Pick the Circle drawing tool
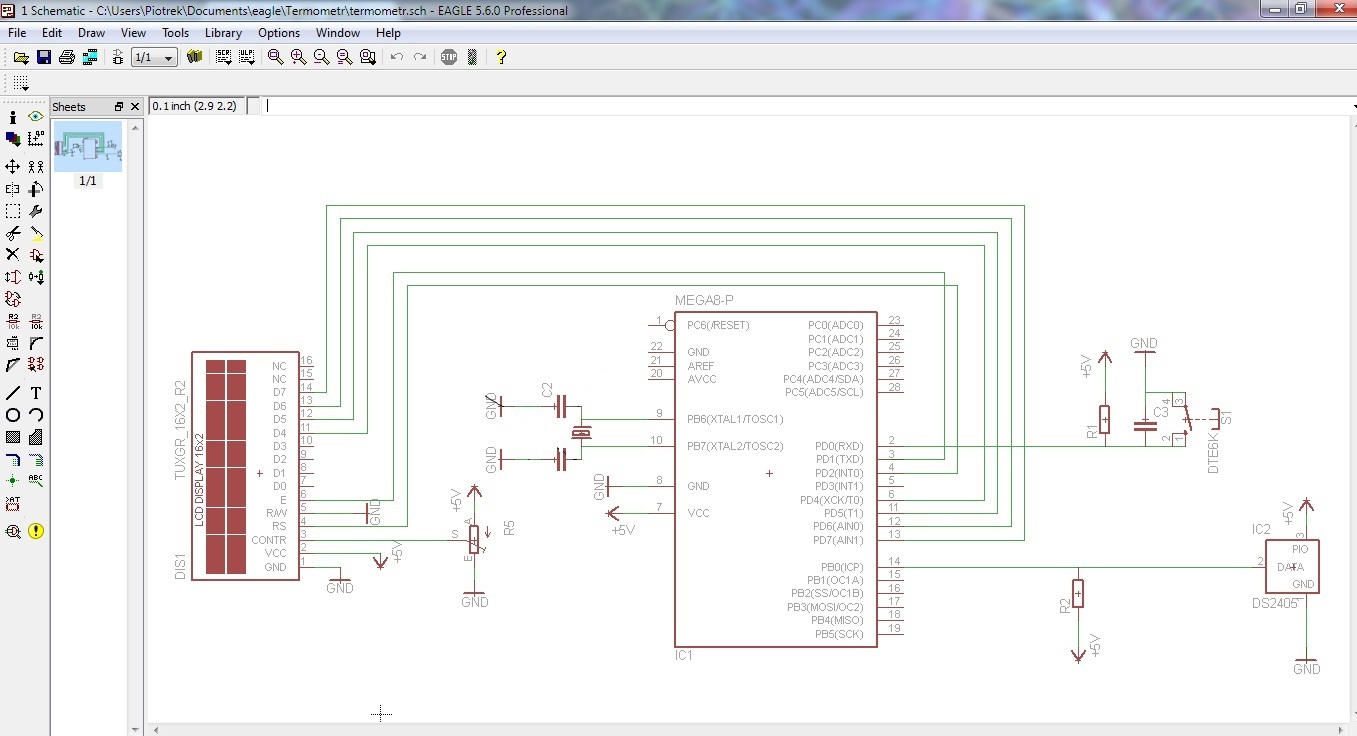 (x=13, y=415)
